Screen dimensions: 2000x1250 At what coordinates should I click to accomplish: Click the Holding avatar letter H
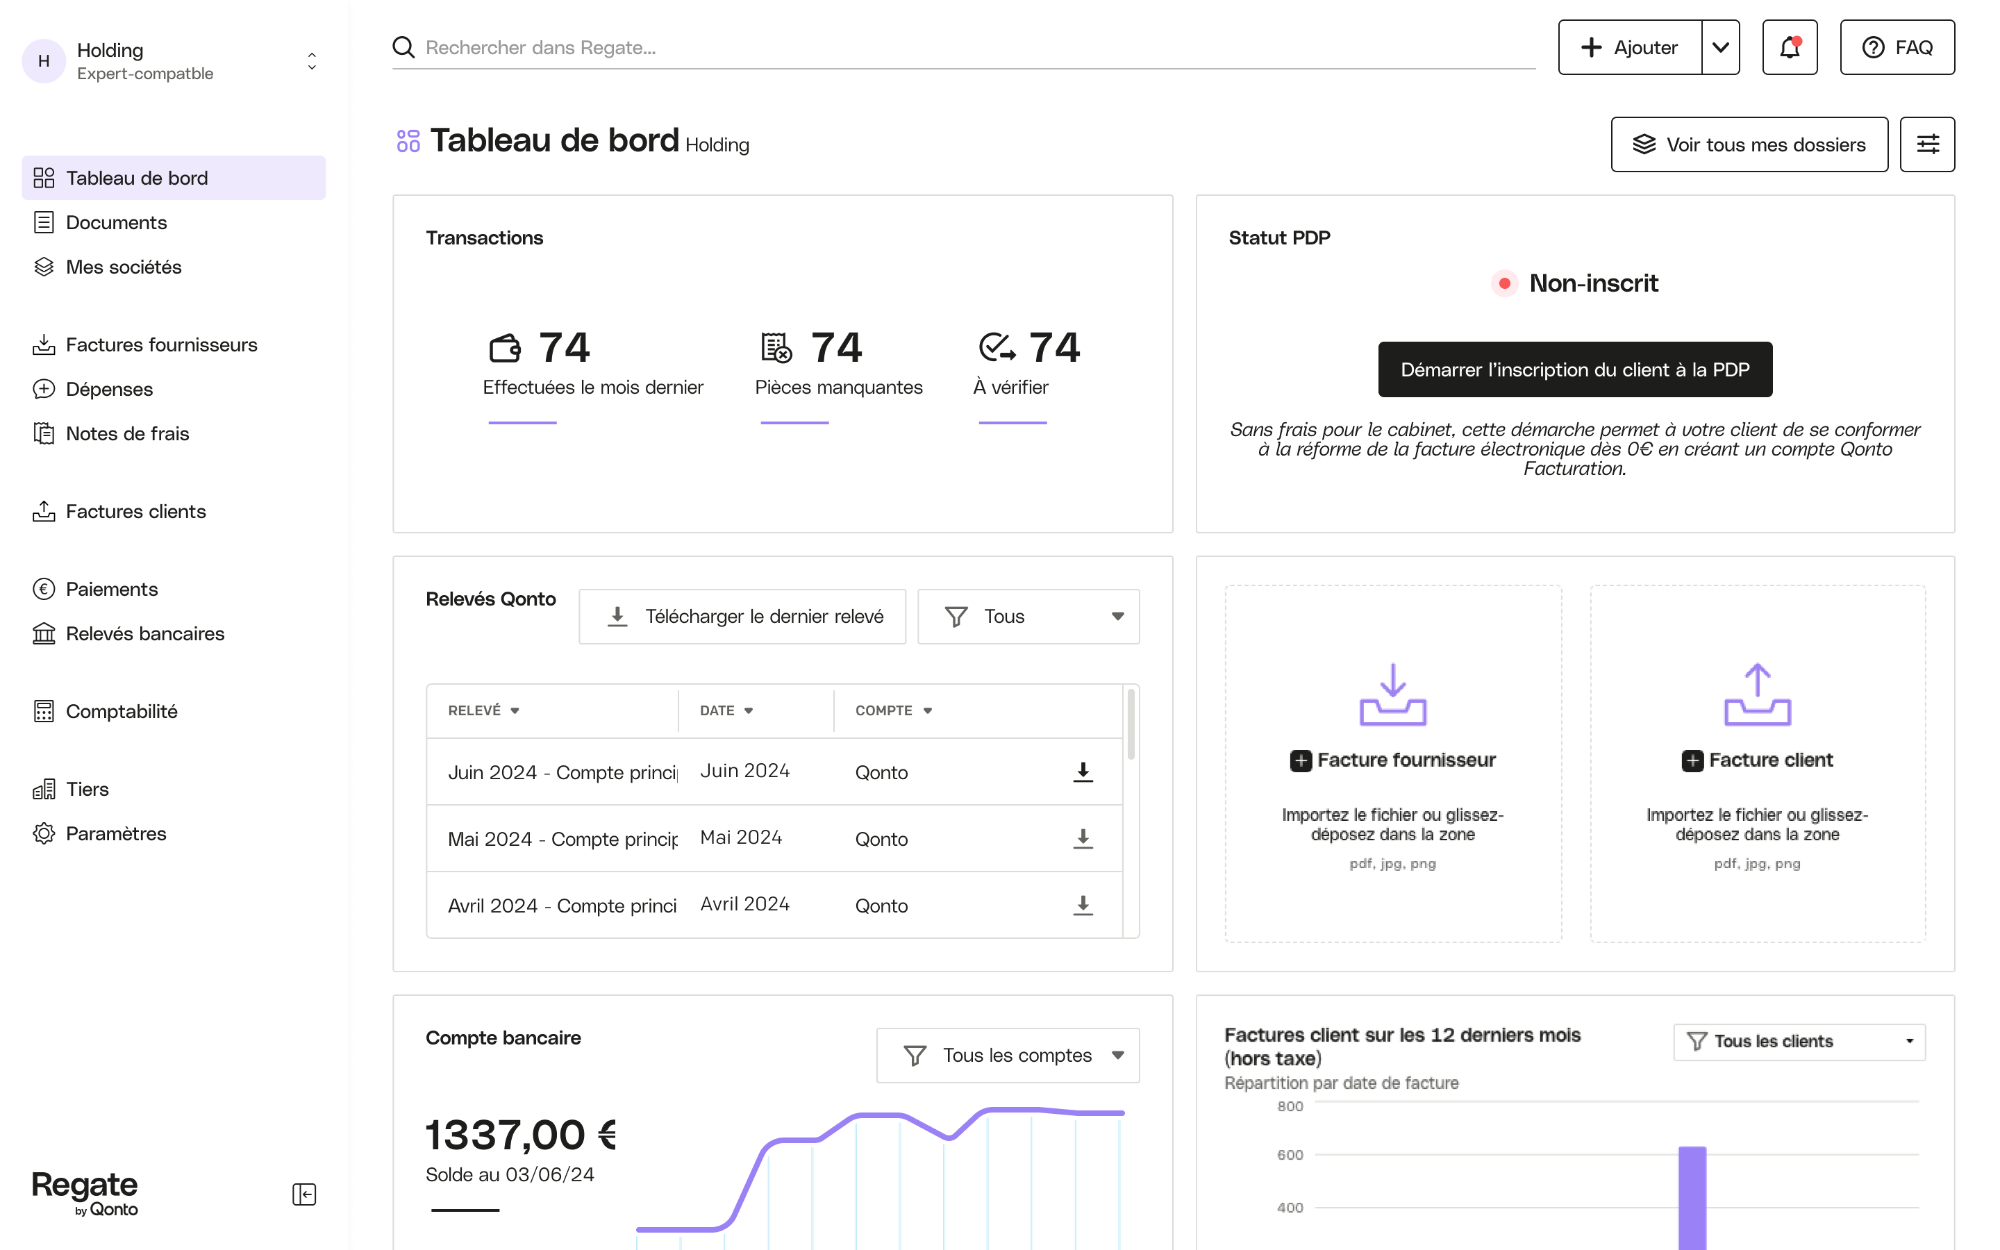44,61
